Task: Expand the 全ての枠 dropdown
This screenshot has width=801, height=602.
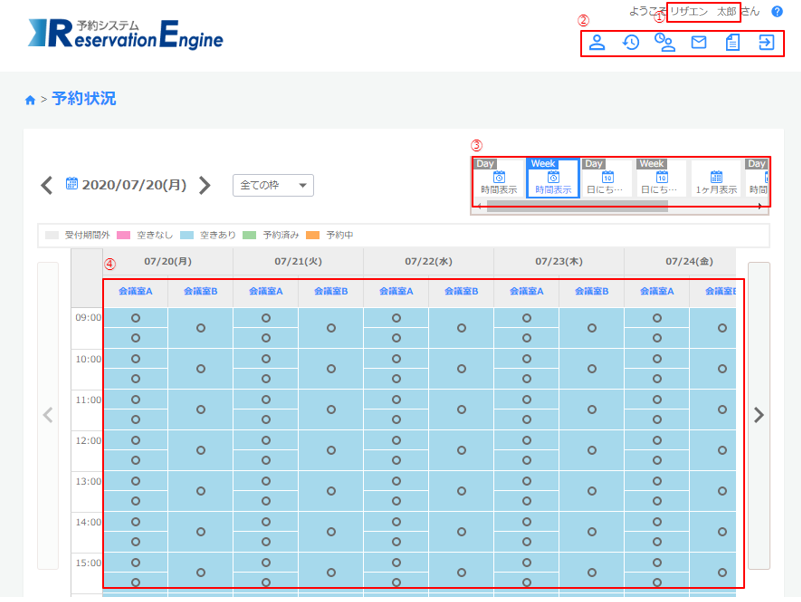Action: [273, 185]
